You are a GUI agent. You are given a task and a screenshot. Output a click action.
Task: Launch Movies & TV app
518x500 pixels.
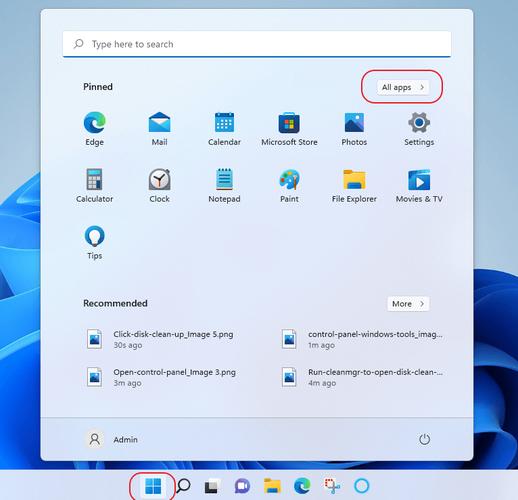(x=419, y=185)
